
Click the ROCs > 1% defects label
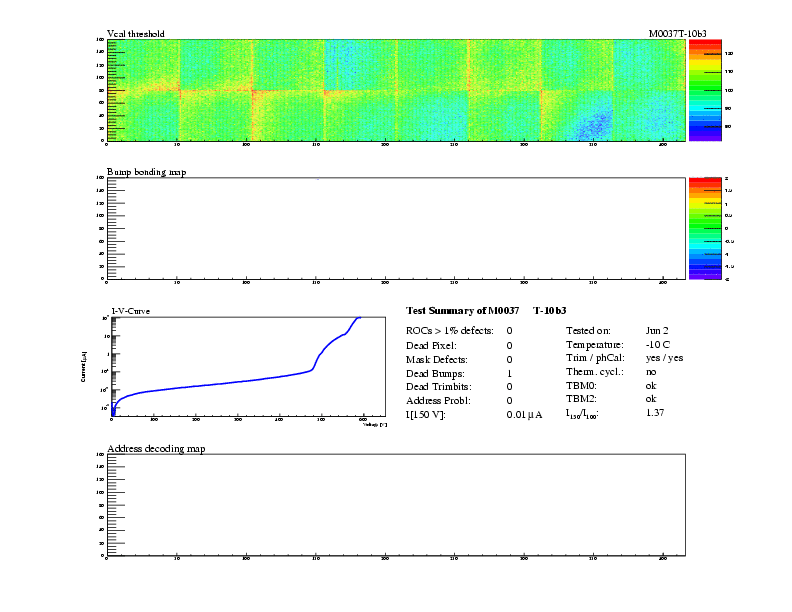tap(449, 330)
